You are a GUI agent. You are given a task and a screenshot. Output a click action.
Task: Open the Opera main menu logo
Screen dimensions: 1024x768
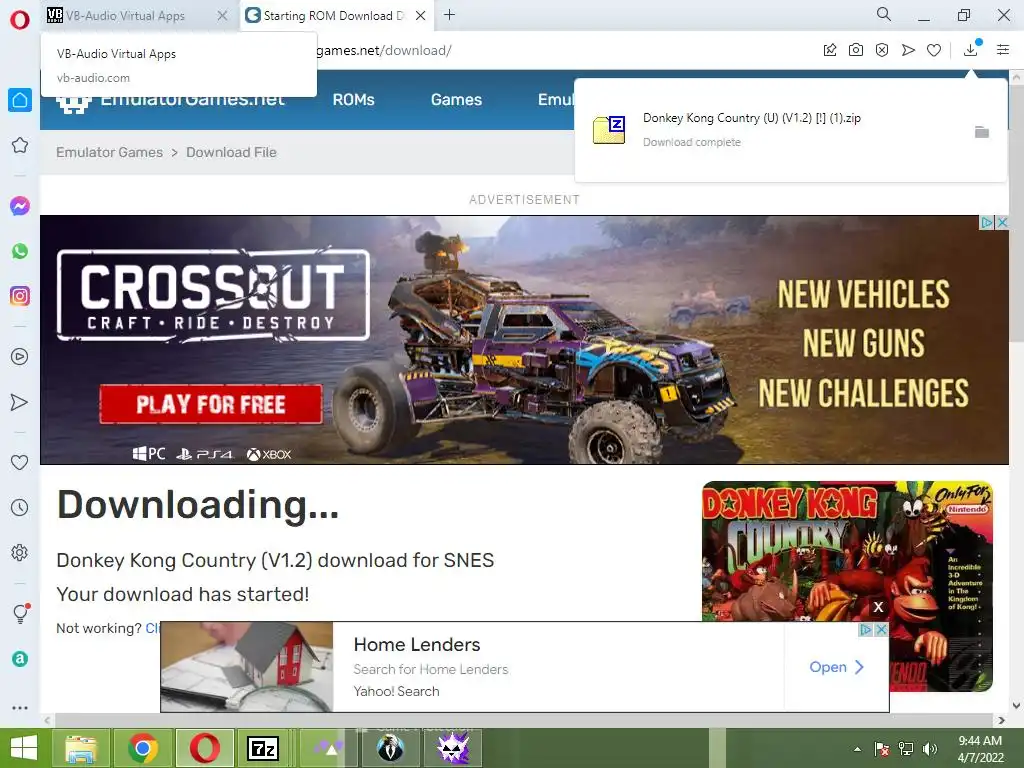point(20,20)
